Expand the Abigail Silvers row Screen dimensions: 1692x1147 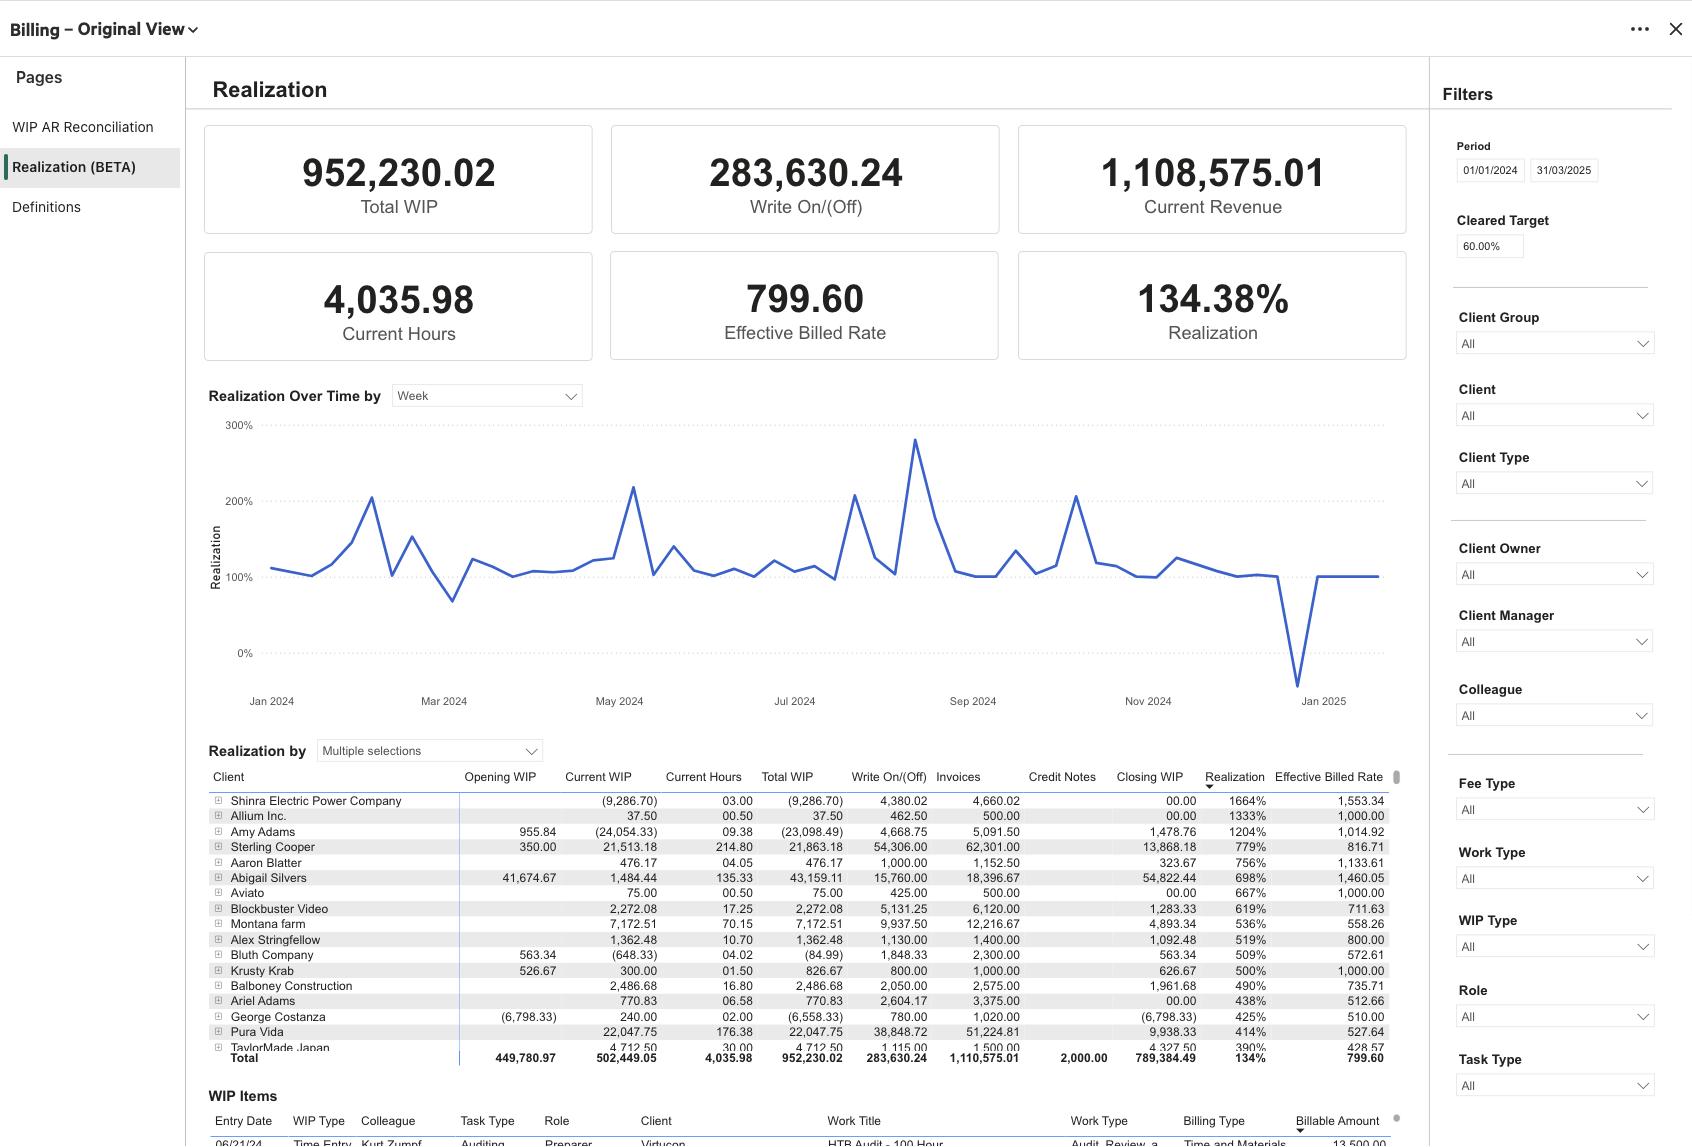click(218, 878)
